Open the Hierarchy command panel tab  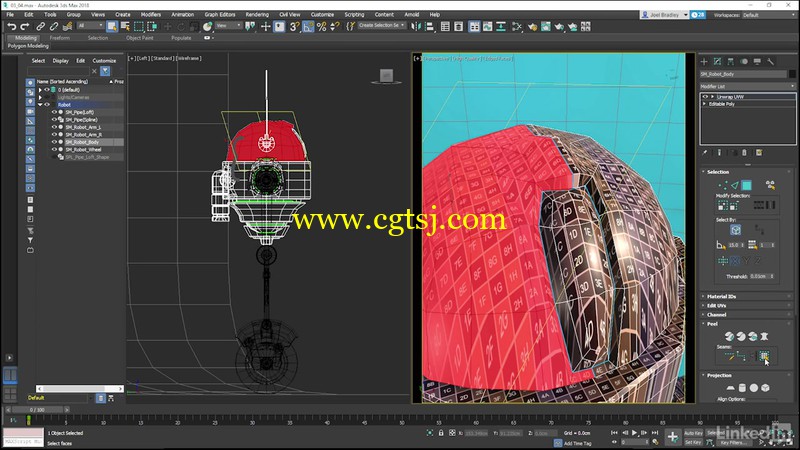[731, 62]
